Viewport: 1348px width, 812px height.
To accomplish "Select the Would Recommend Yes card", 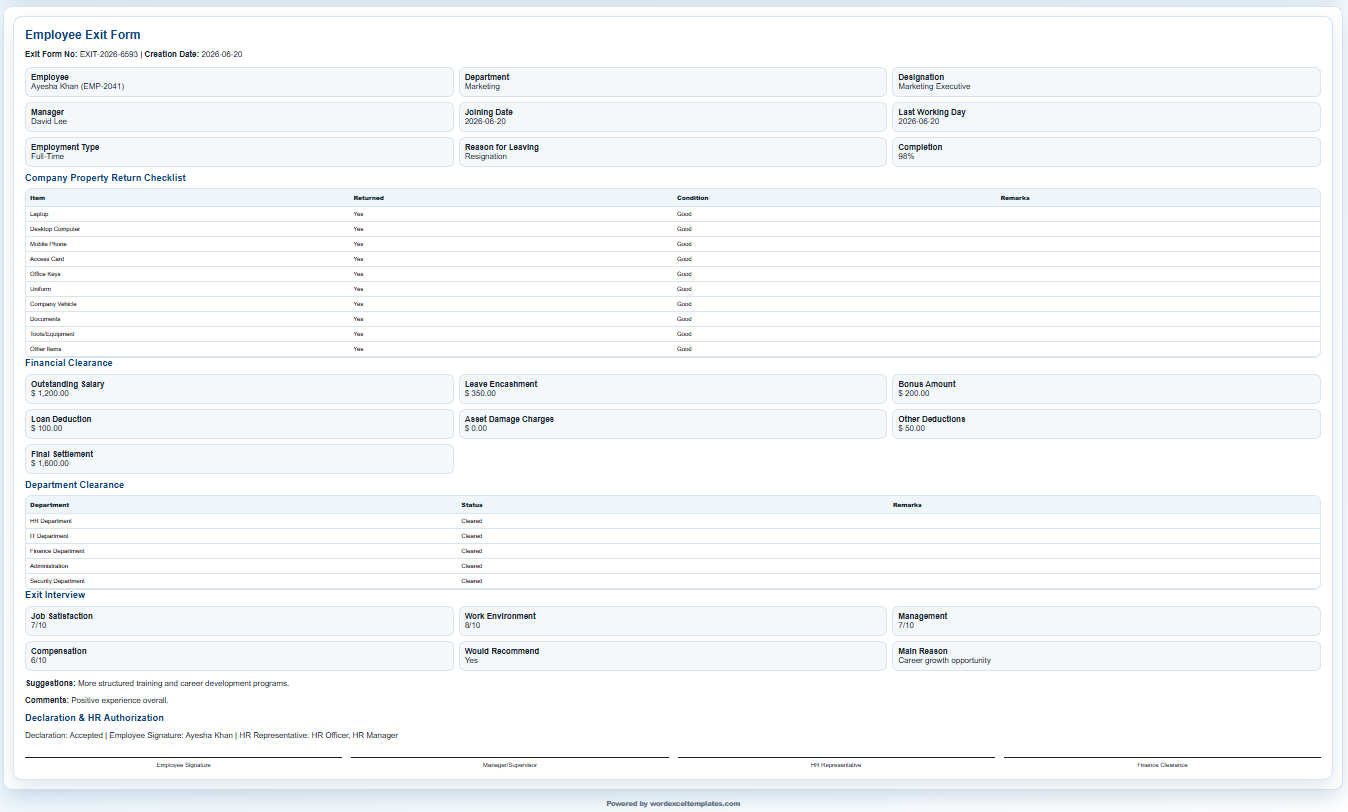I will (x=673, y=656).
